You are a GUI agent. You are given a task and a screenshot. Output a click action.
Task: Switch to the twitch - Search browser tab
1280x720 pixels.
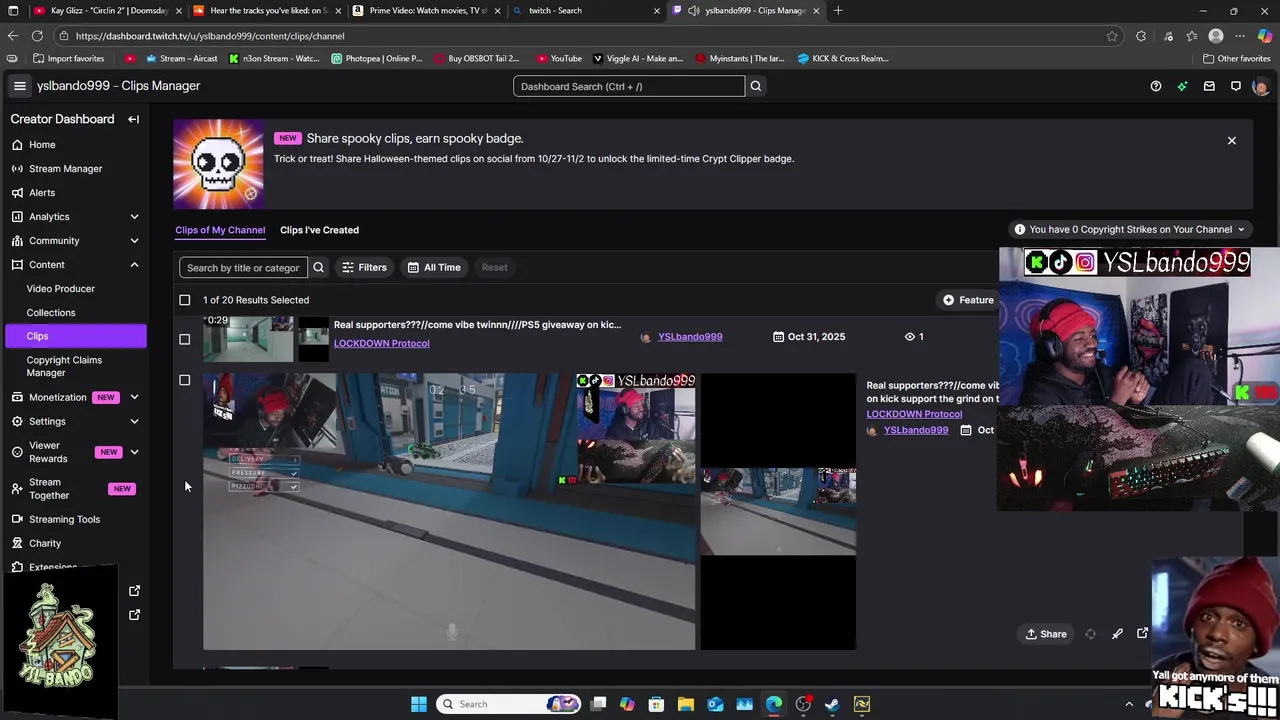click(x=585, y=10)
